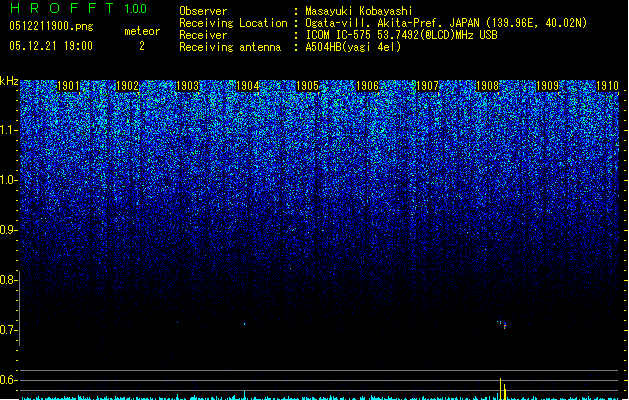Click the 1905 time marker
Image resolution: width=629 pixels, height=400 pixels.
click(x=307, y=86)
